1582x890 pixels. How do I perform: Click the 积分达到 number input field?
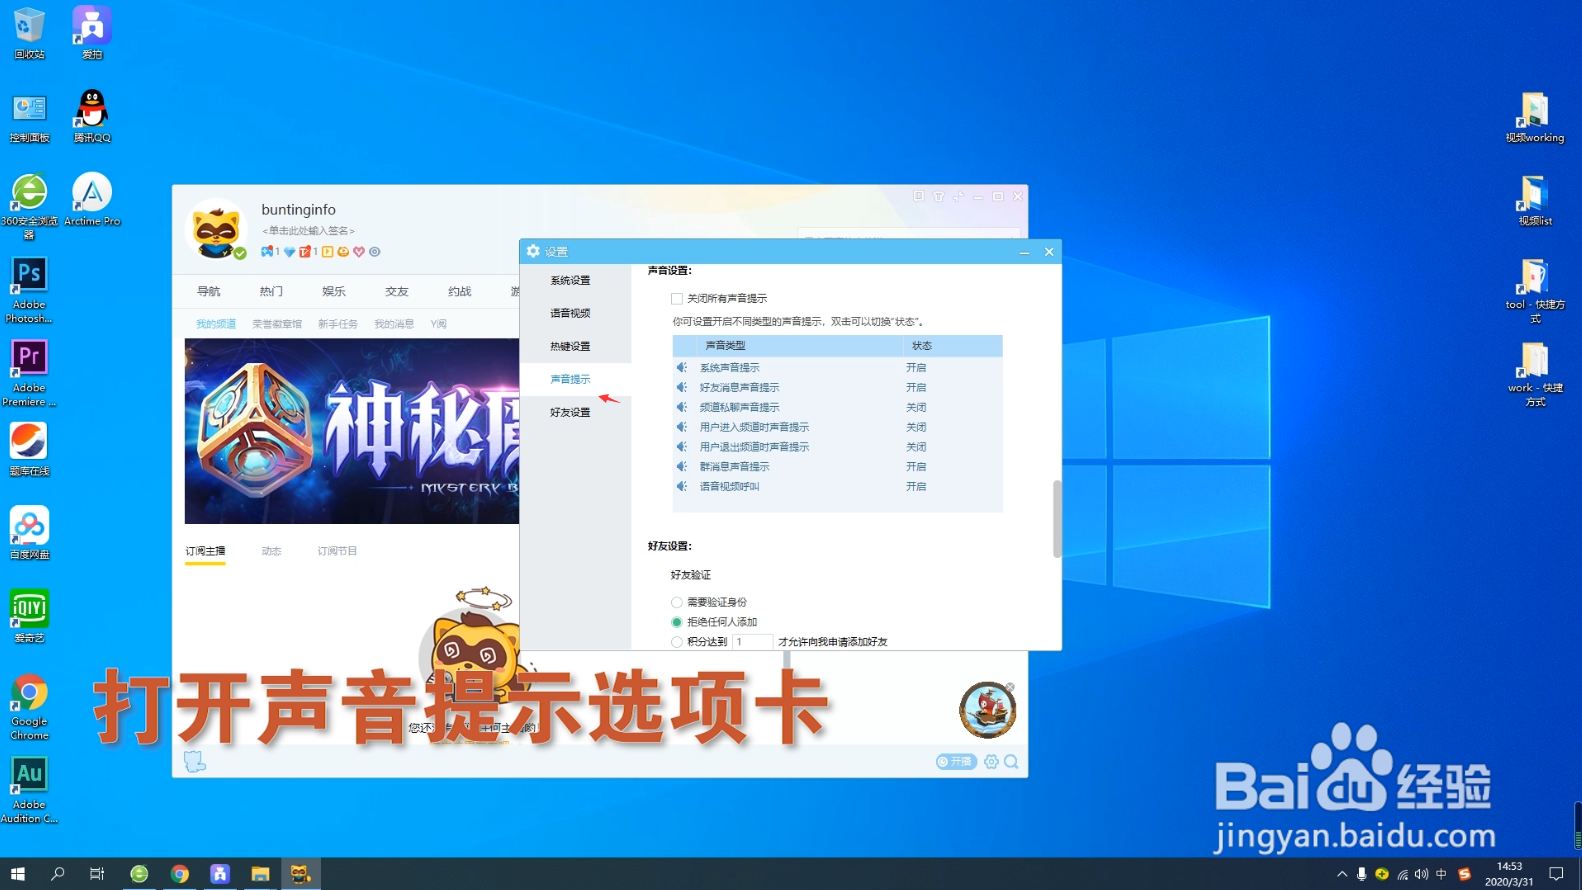[x=753, y=642]
